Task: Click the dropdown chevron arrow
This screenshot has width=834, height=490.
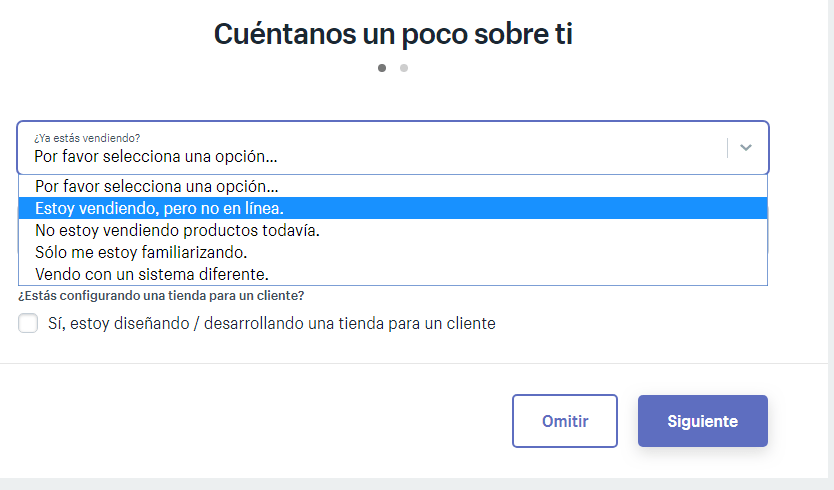Action: point(746,148)
